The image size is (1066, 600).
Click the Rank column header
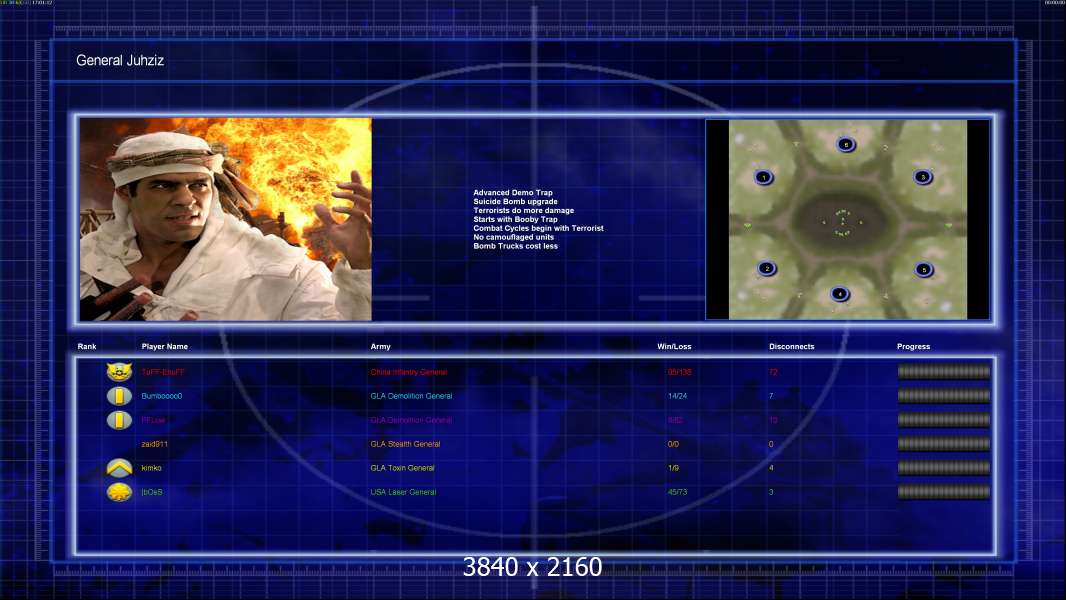[87, 347]
